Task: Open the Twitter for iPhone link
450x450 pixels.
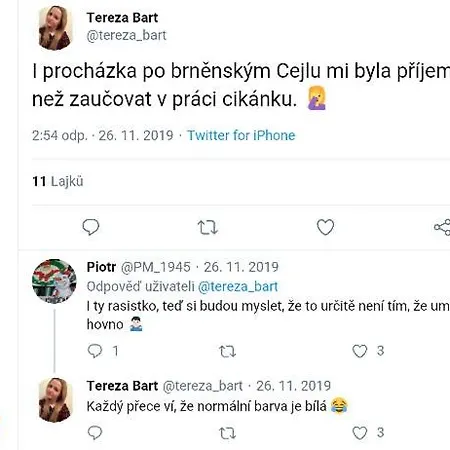Action: [x=241, y=135]
